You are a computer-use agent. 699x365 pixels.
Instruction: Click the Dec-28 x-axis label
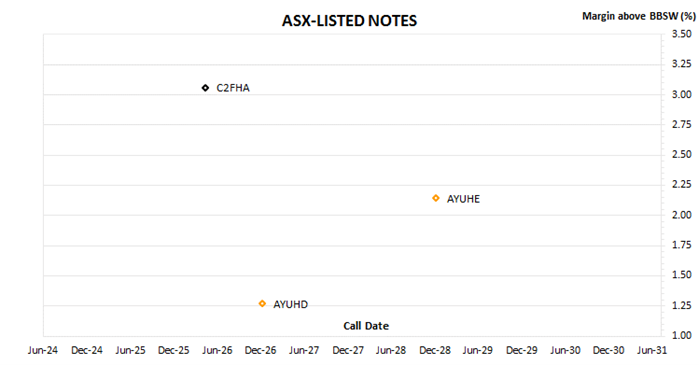[435, 350]
